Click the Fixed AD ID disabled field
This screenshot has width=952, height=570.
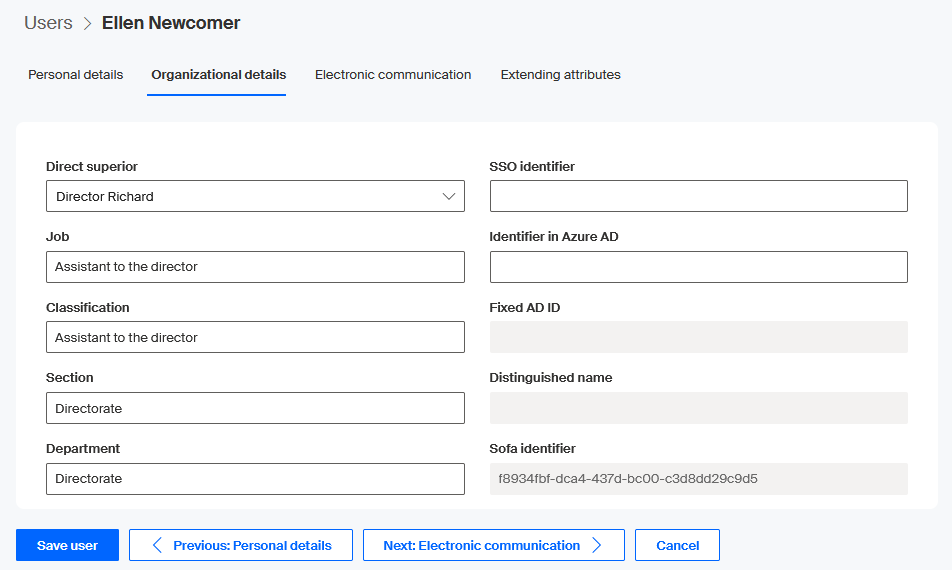(698, 338)
